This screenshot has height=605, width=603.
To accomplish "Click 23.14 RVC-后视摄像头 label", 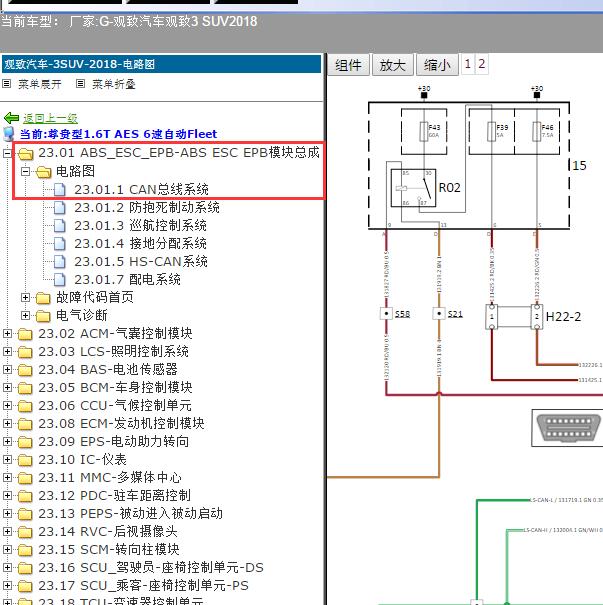I will 108,532.
